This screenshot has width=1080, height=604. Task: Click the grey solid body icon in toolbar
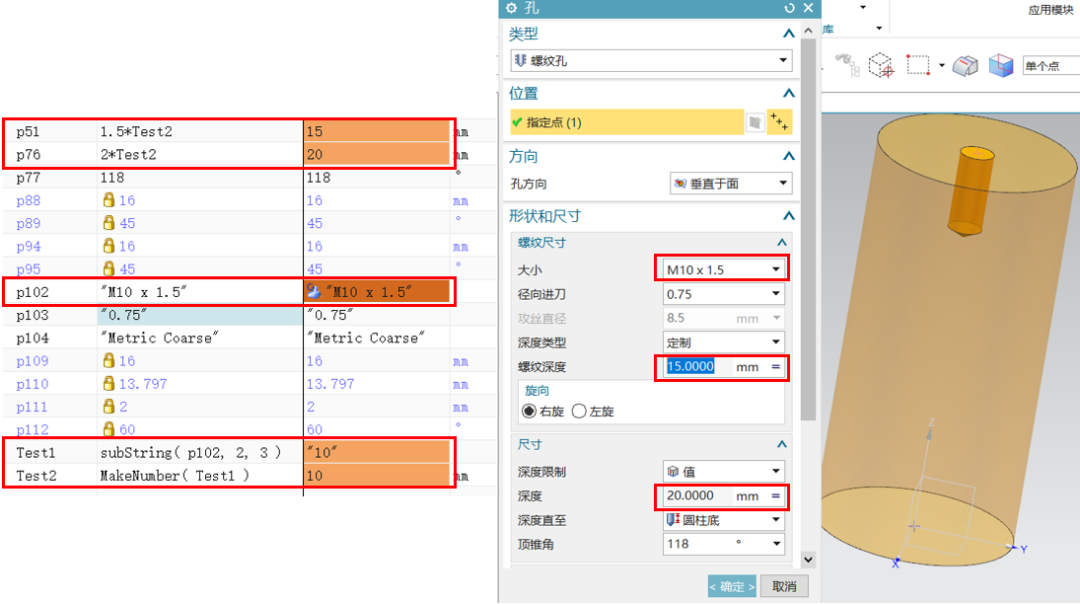[x=965, y=66]
